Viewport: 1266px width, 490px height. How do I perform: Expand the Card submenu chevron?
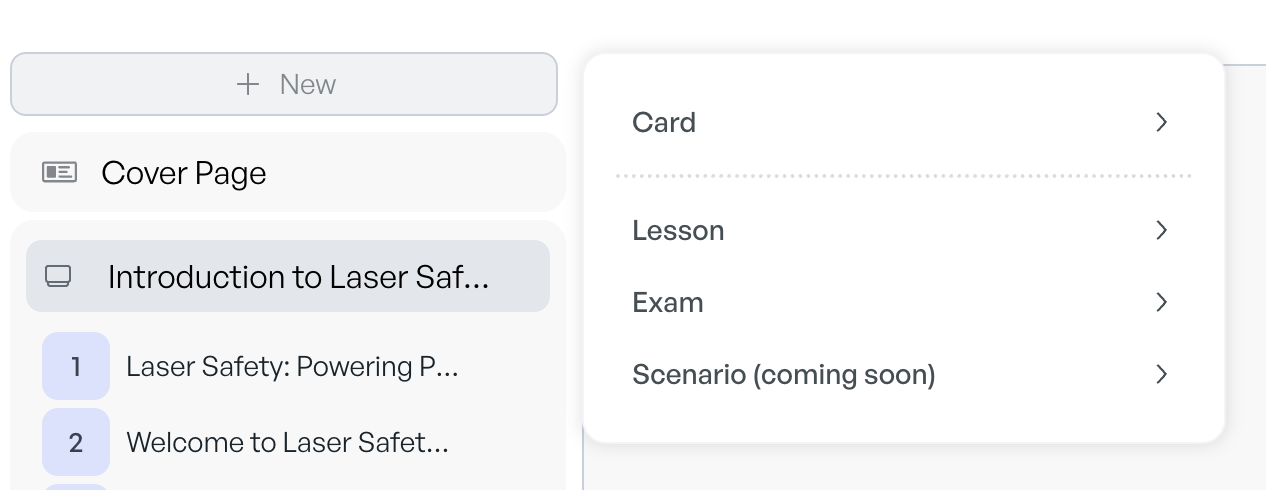[1161, 122]
